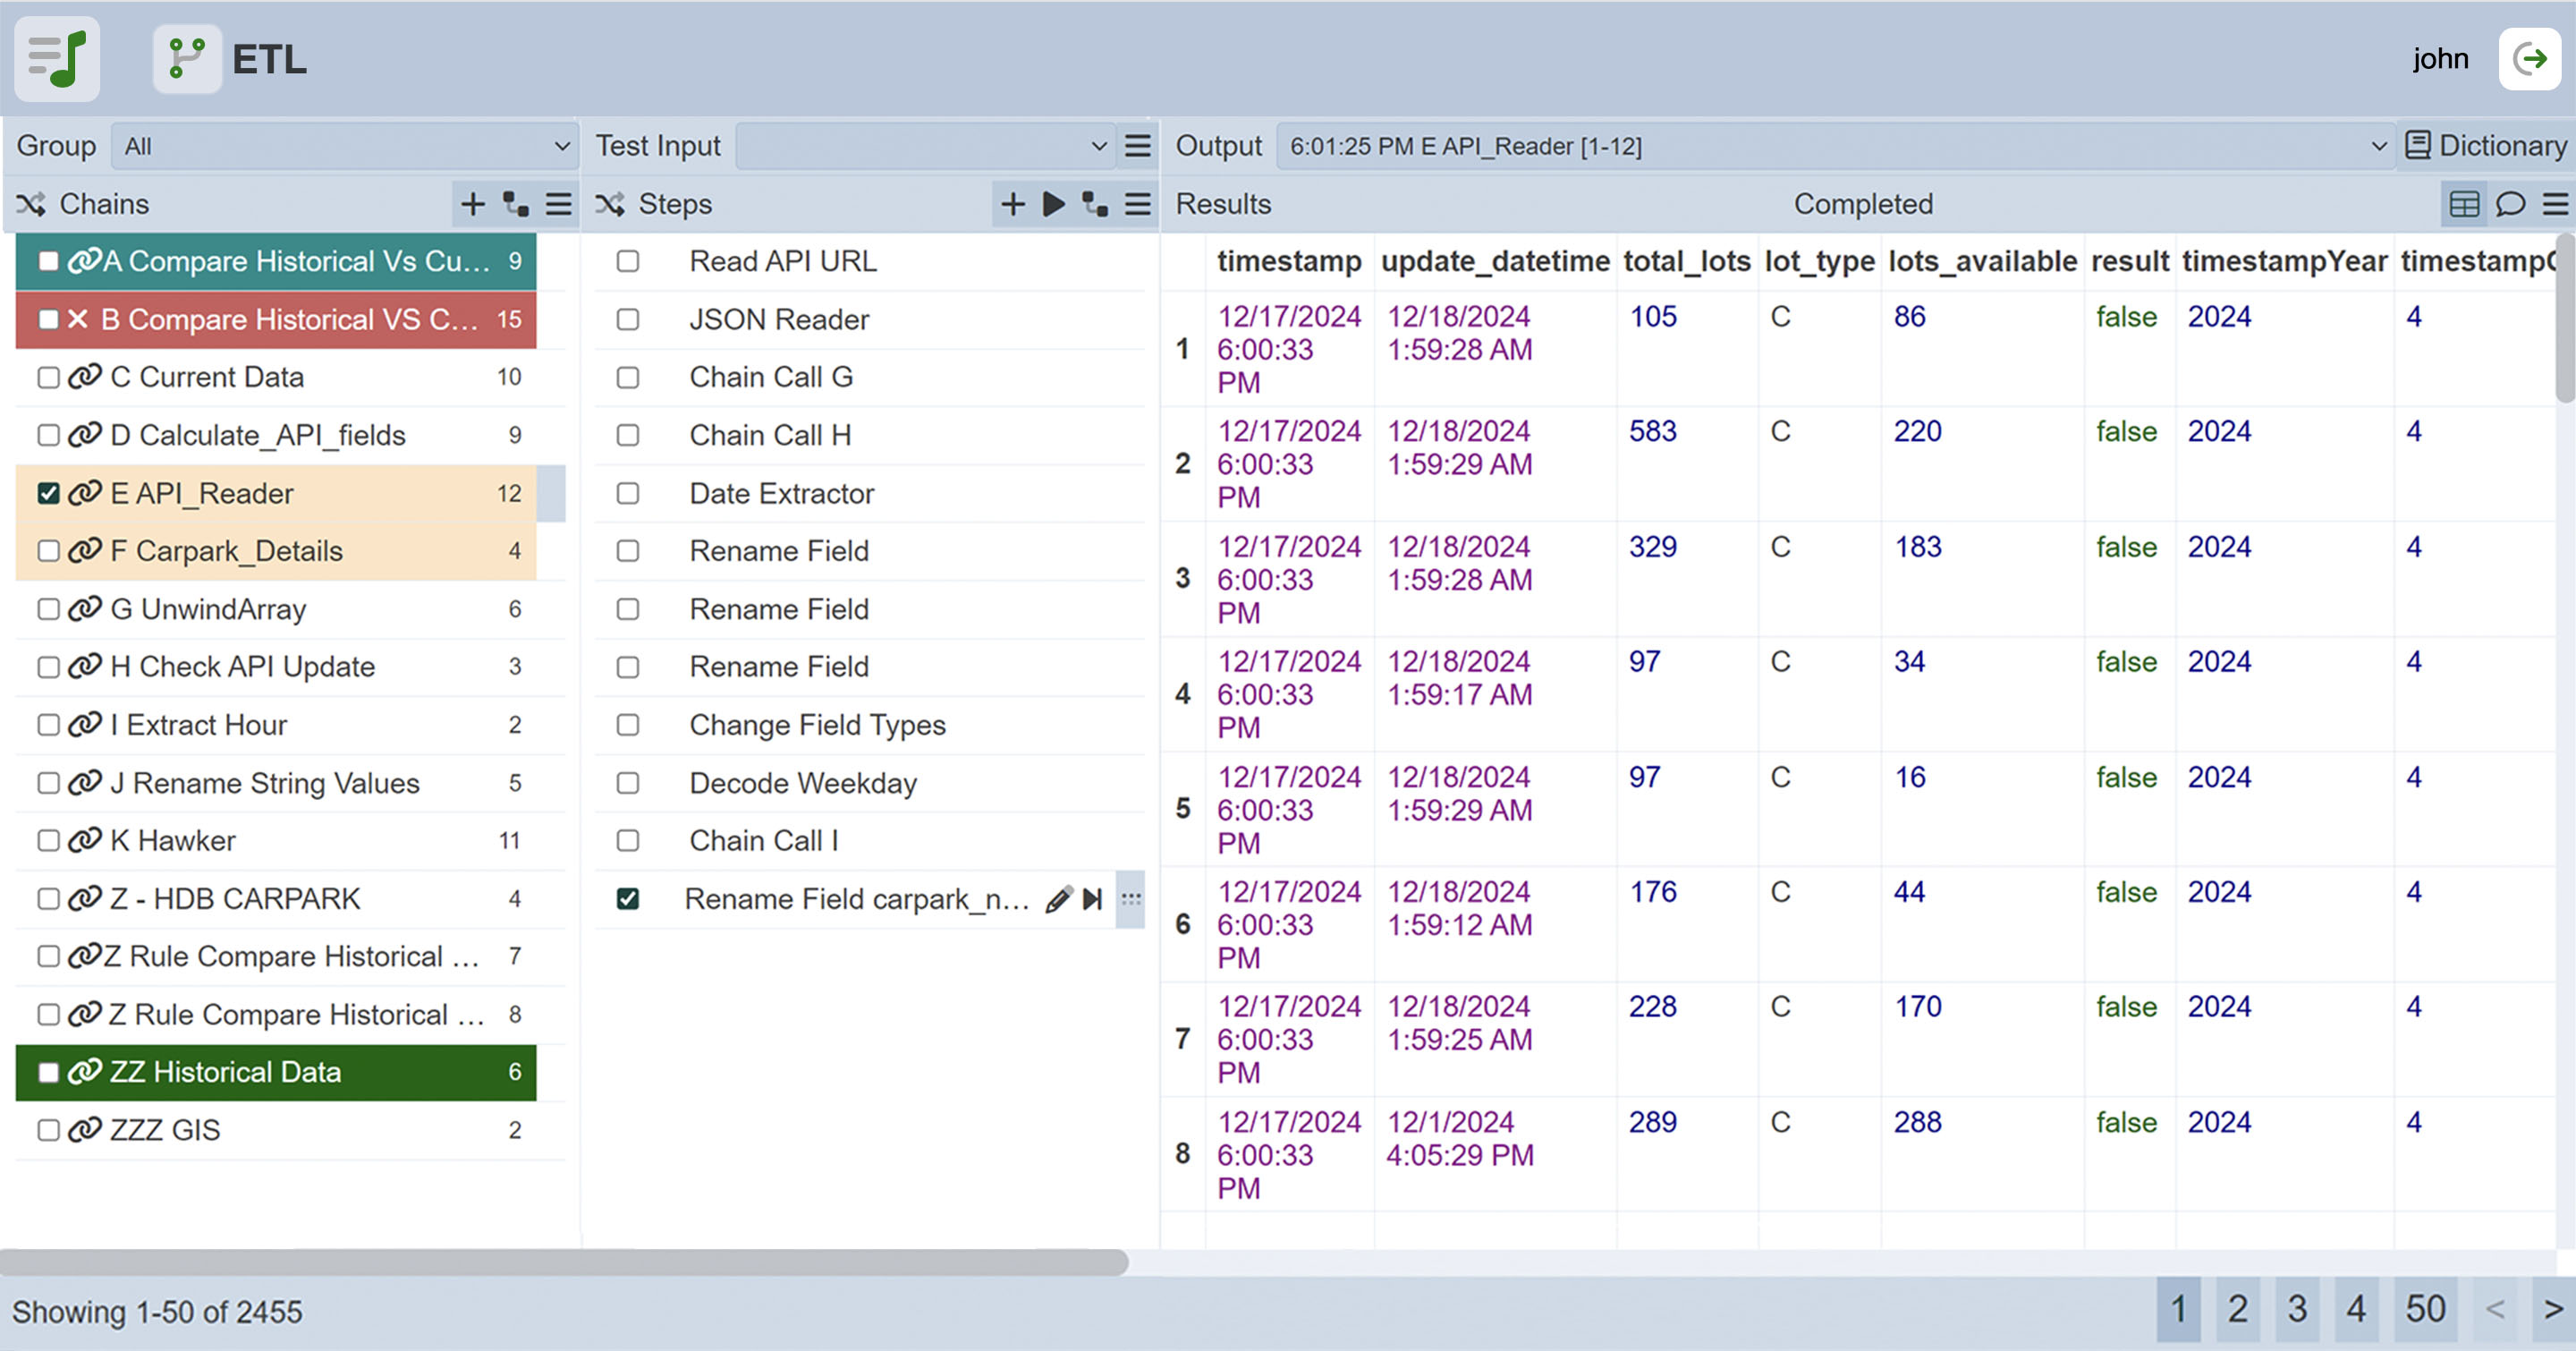Select the Decode Weekday step
Screen dimensions: 2576x1351
point(802,783)
